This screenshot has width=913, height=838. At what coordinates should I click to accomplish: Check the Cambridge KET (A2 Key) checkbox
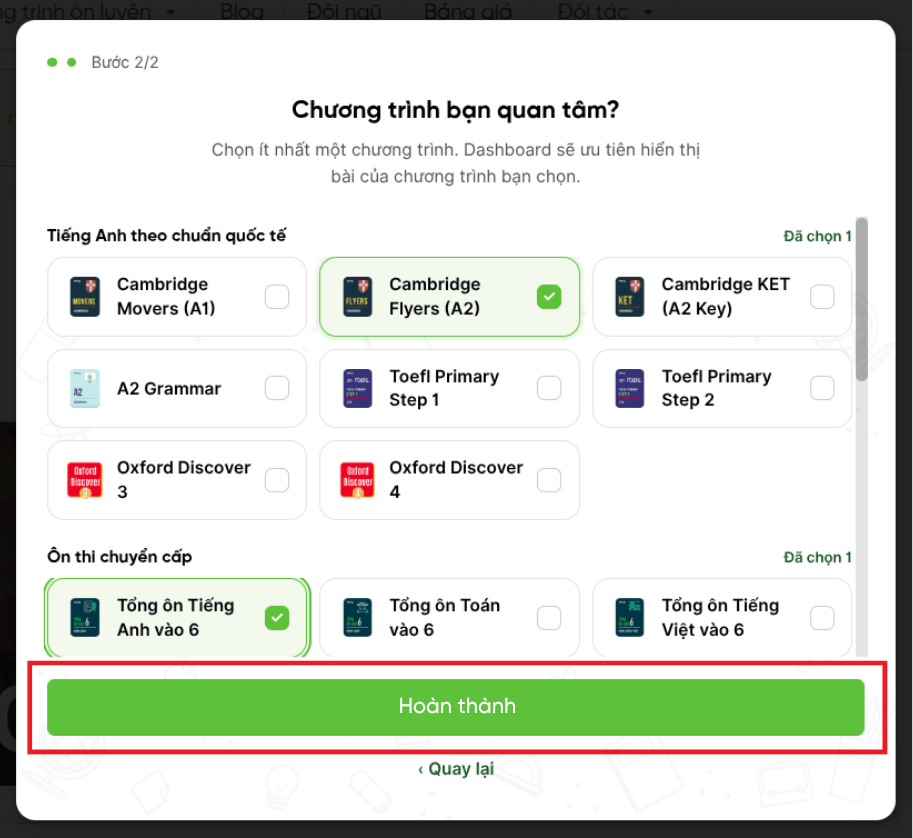pos(822,297)
